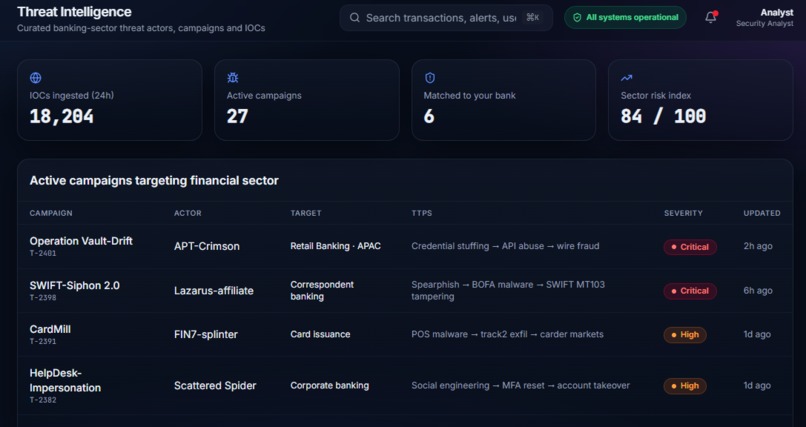Click the Spearphish BOFA malware TTPs text
This screenshot has width=806, height=427.
508,290
